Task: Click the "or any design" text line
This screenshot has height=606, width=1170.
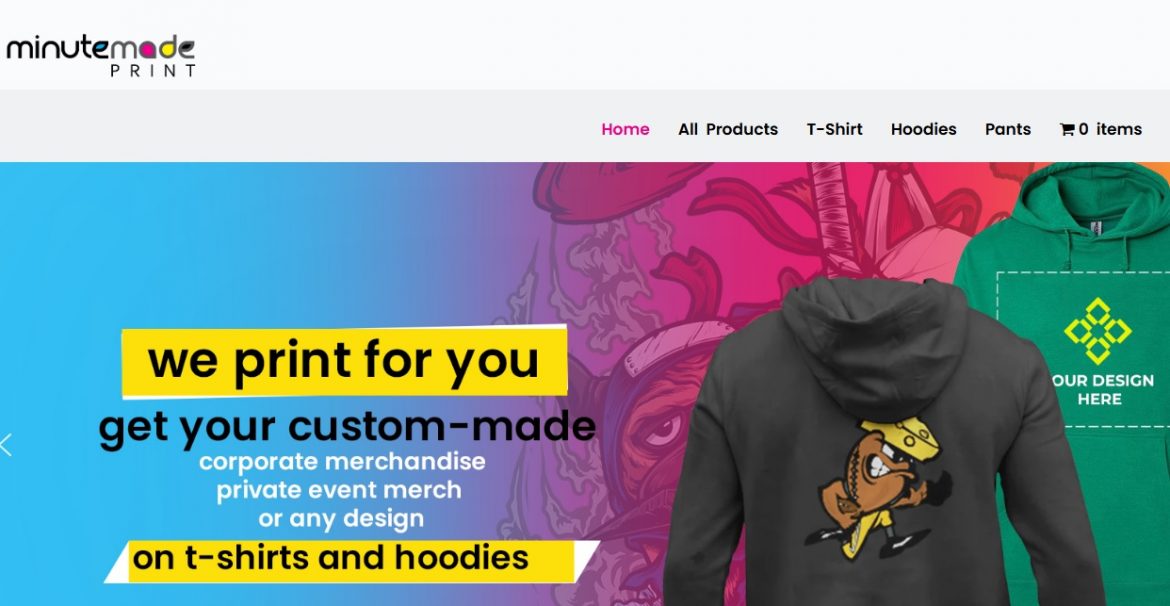Action: tap(341, 519)
